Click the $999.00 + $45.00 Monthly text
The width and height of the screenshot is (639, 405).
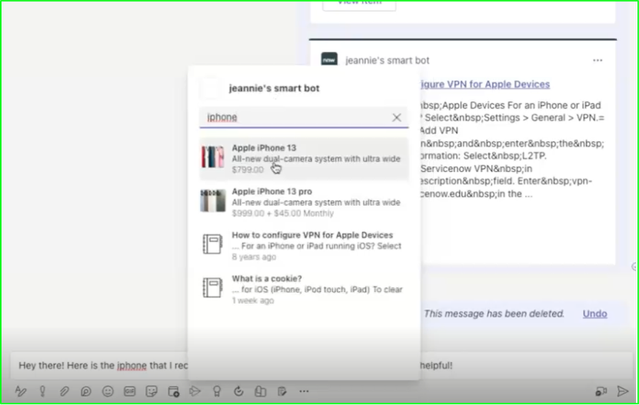283,214
